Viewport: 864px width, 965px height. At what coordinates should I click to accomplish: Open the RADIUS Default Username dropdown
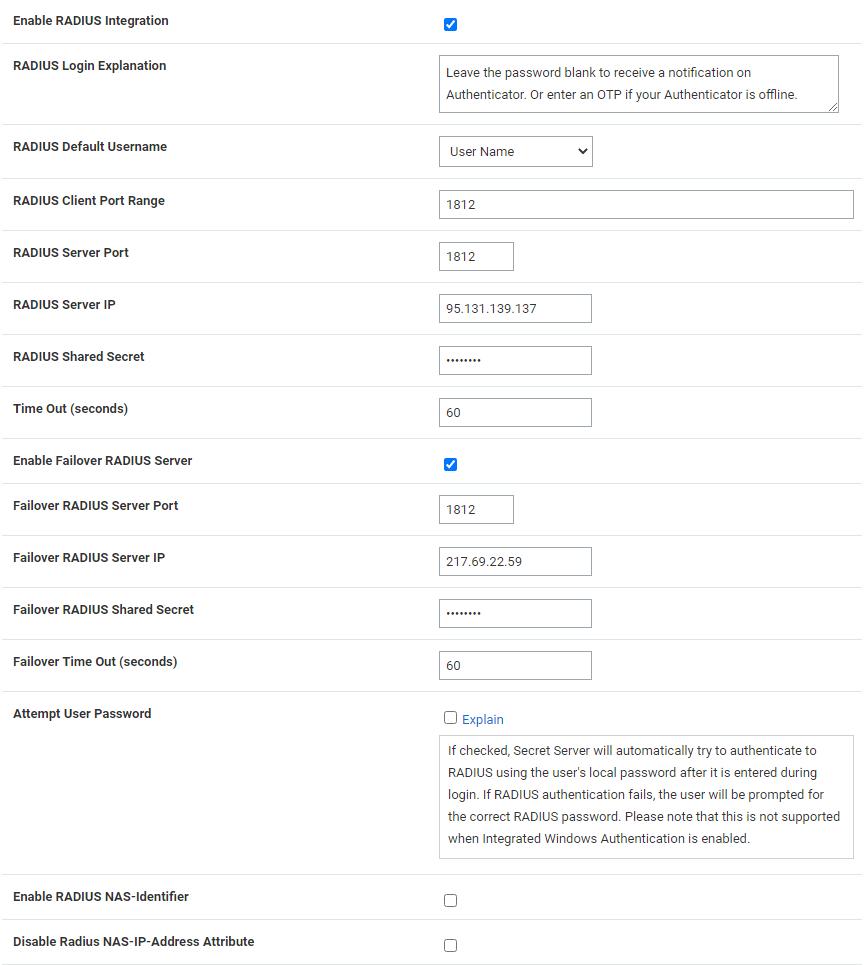515,152
